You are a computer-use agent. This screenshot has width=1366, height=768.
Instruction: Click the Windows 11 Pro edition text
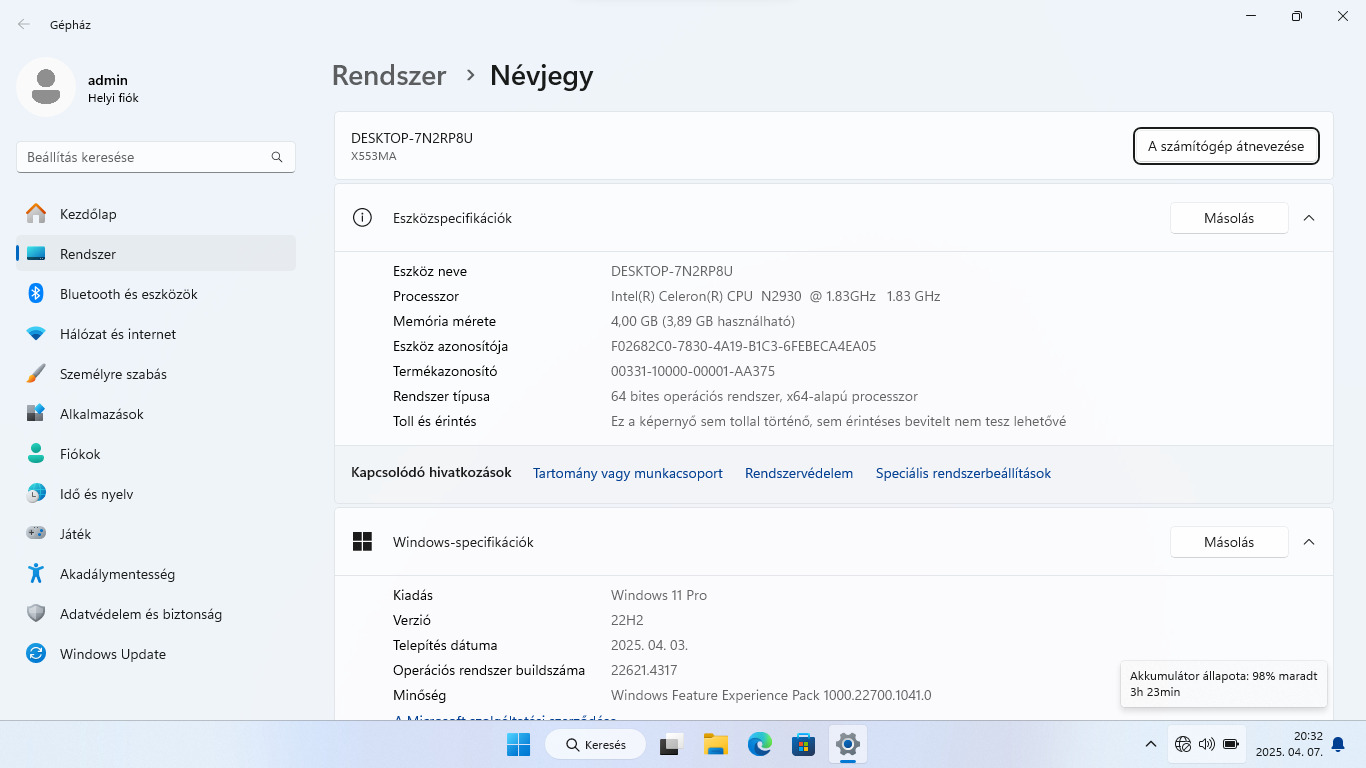[659, 595]
